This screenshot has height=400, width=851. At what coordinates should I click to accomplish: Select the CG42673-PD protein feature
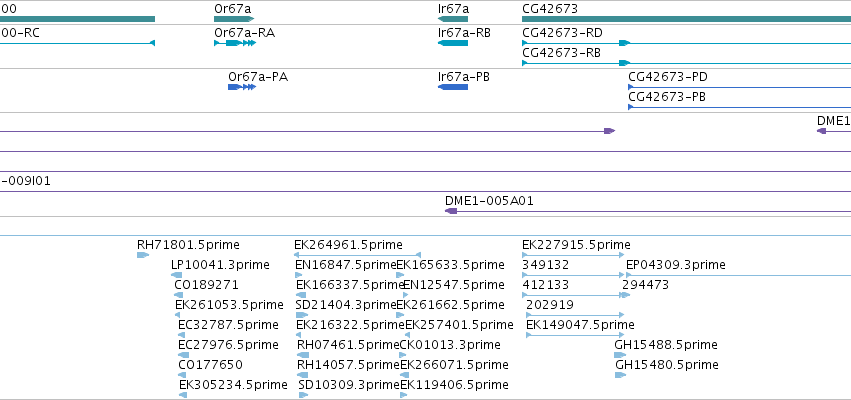point(739,87)
